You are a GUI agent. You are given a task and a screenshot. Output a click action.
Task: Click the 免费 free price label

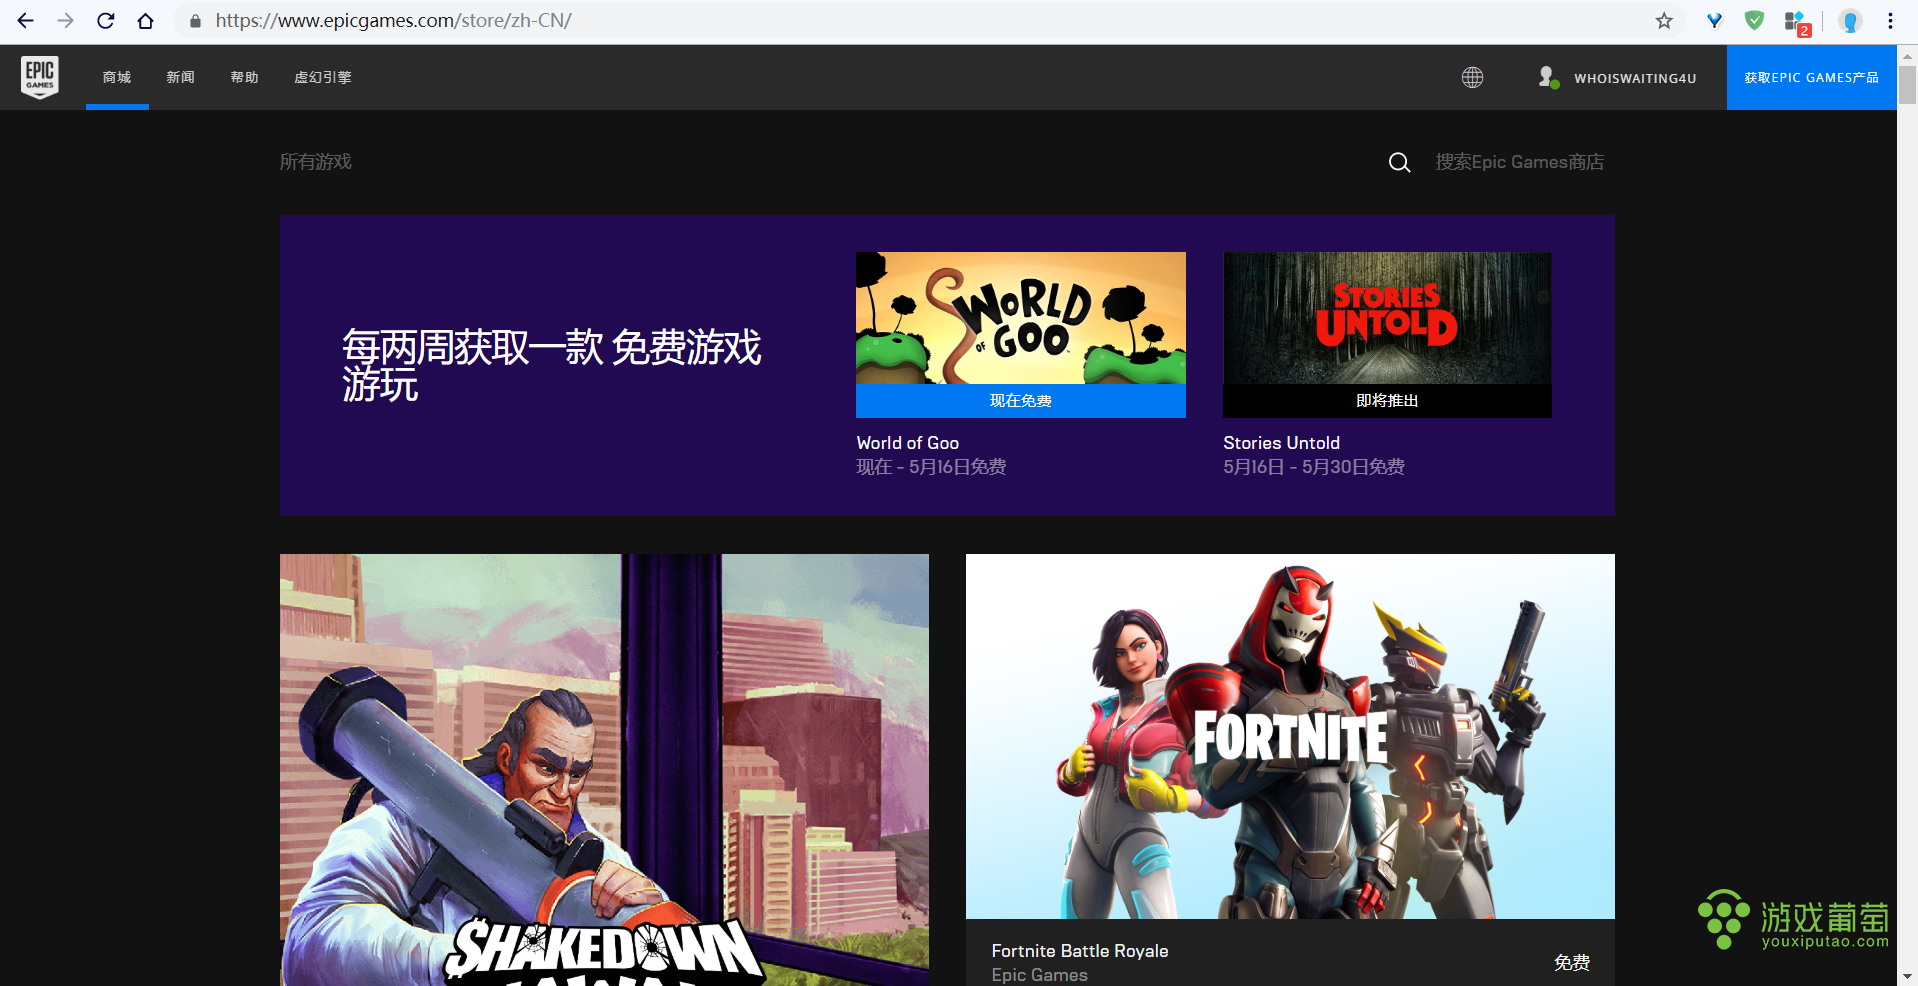point(1572,962)
